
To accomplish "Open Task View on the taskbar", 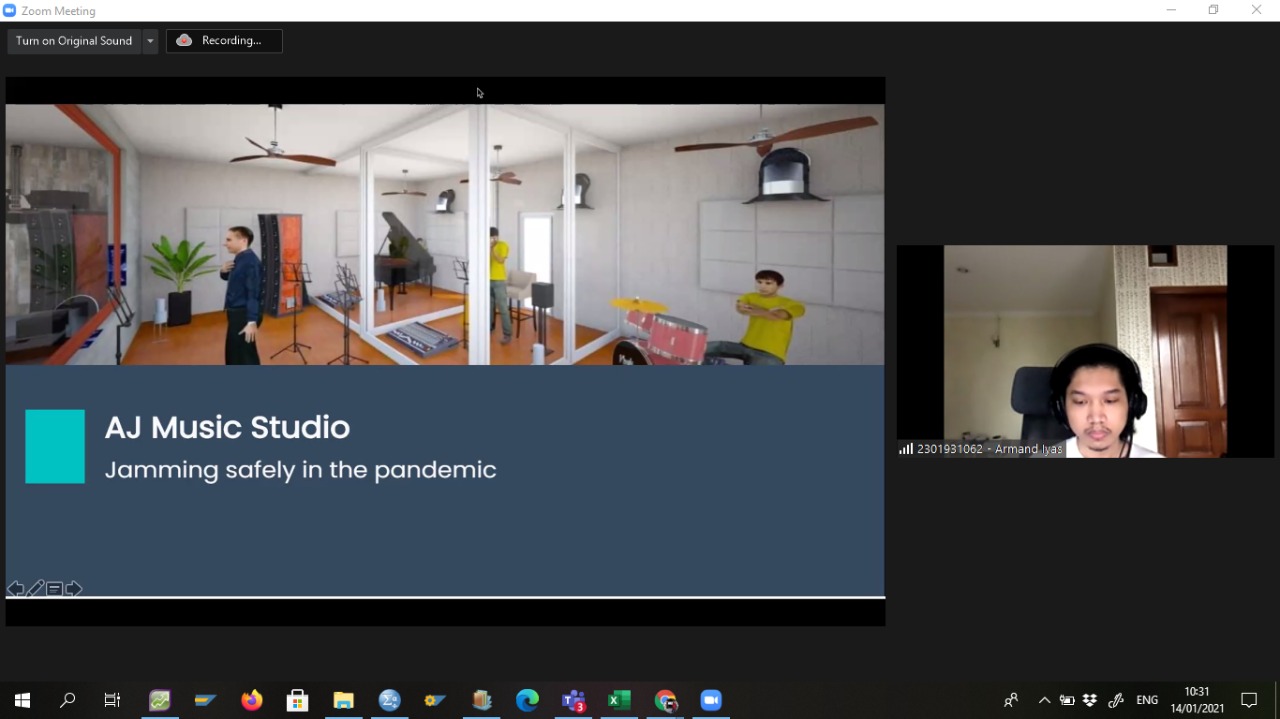I will click(113, 700).
